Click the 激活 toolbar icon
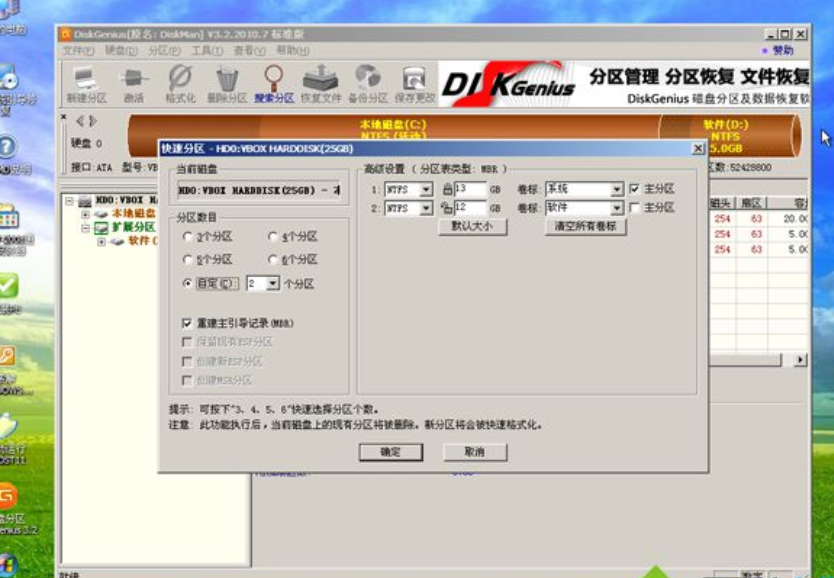The height and width of the screenshot is (578, 834). (134, 84)
